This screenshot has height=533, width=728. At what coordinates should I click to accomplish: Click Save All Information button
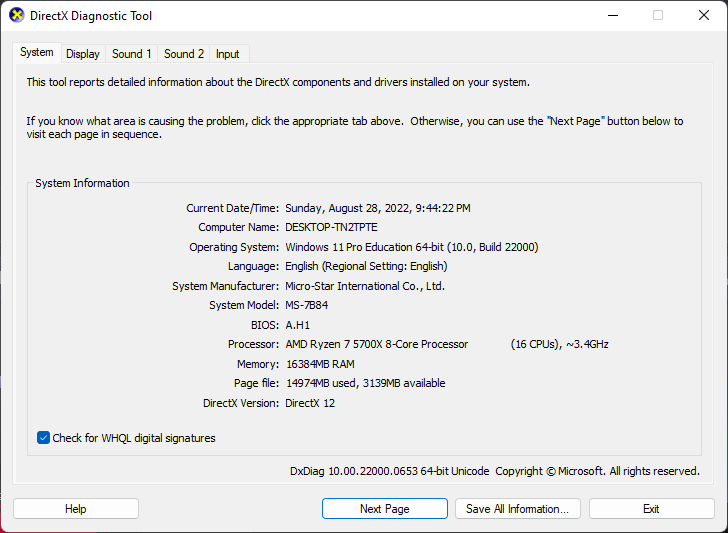tap(517, 509)
